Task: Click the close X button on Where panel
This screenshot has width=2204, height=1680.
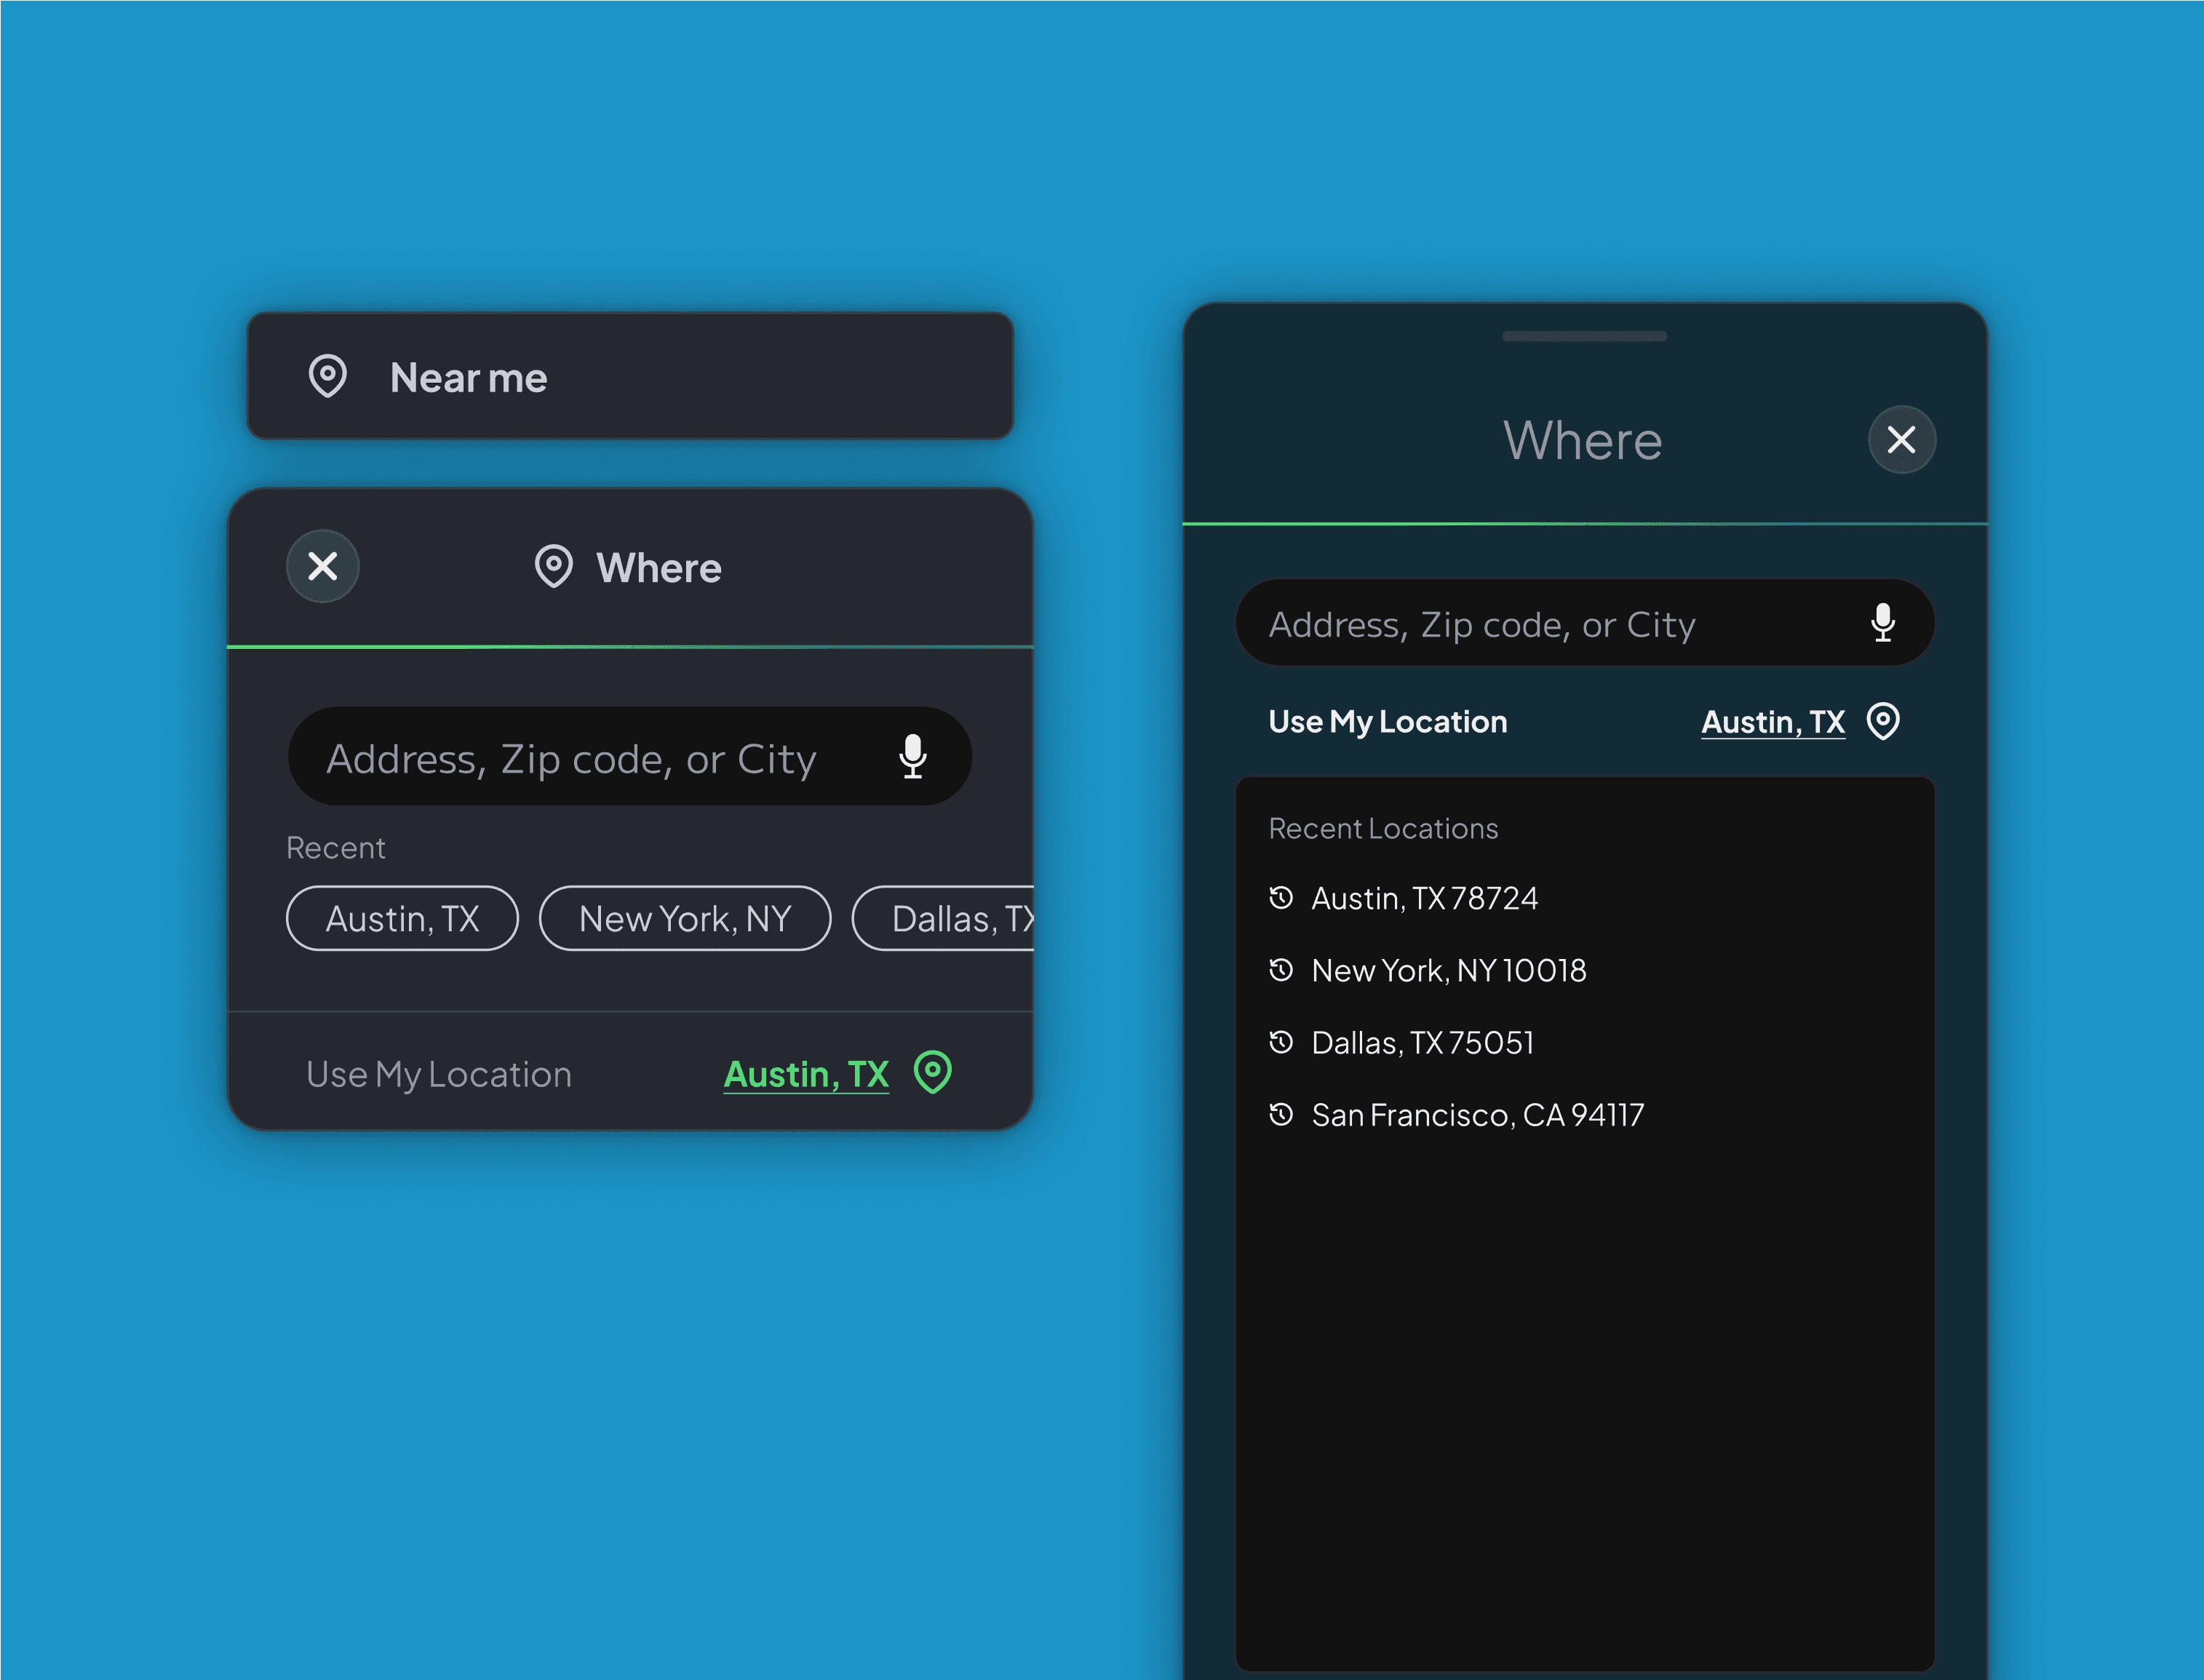Action: [x=323, y=565]
